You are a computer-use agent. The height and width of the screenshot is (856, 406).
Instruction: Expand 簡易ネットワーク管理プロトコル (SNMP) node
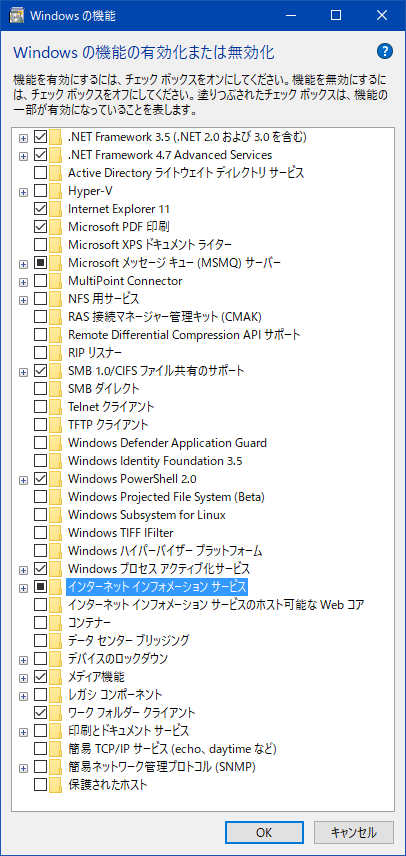tap(23, 769)
